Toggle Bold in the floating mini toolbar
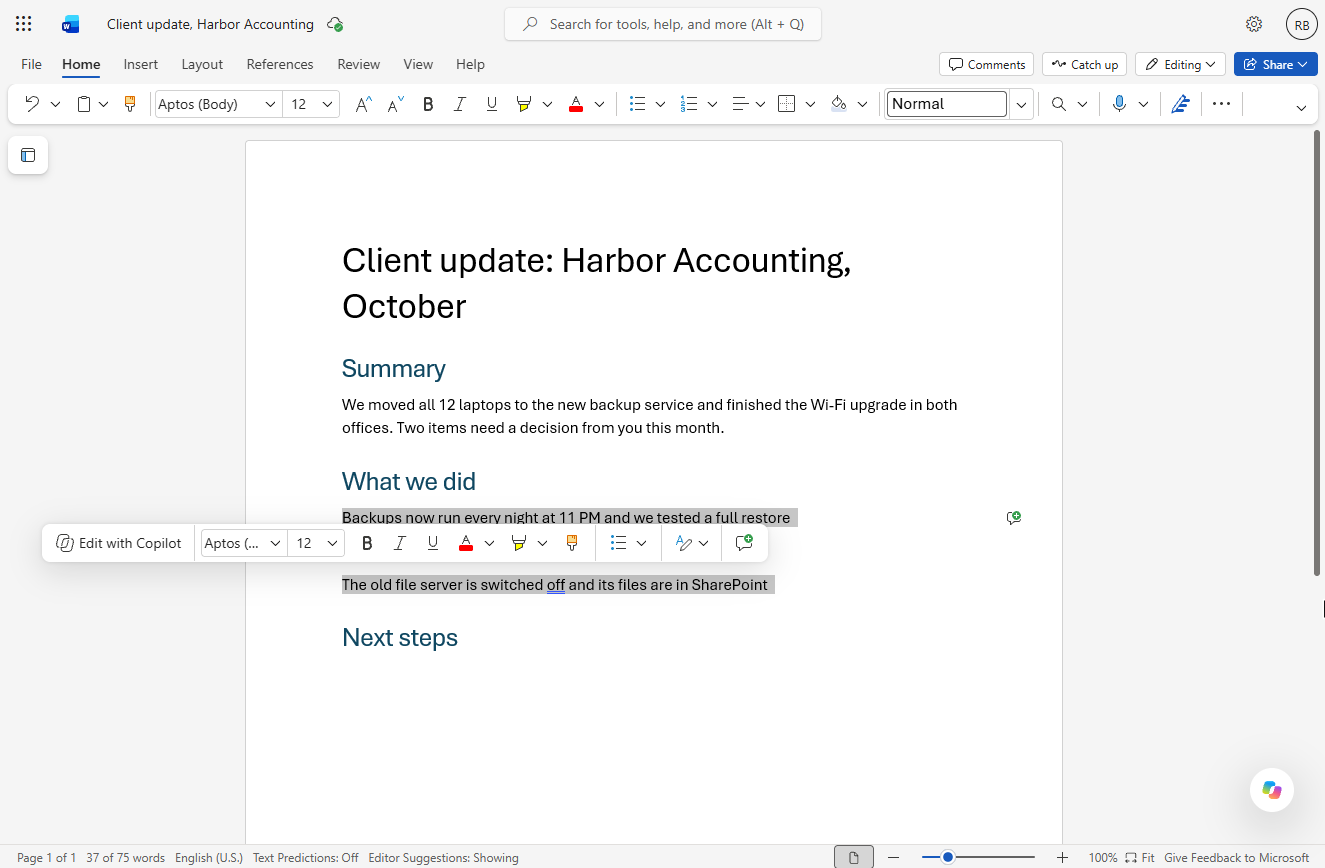Screen dimensions: 1325x868 tap(367, 543)
